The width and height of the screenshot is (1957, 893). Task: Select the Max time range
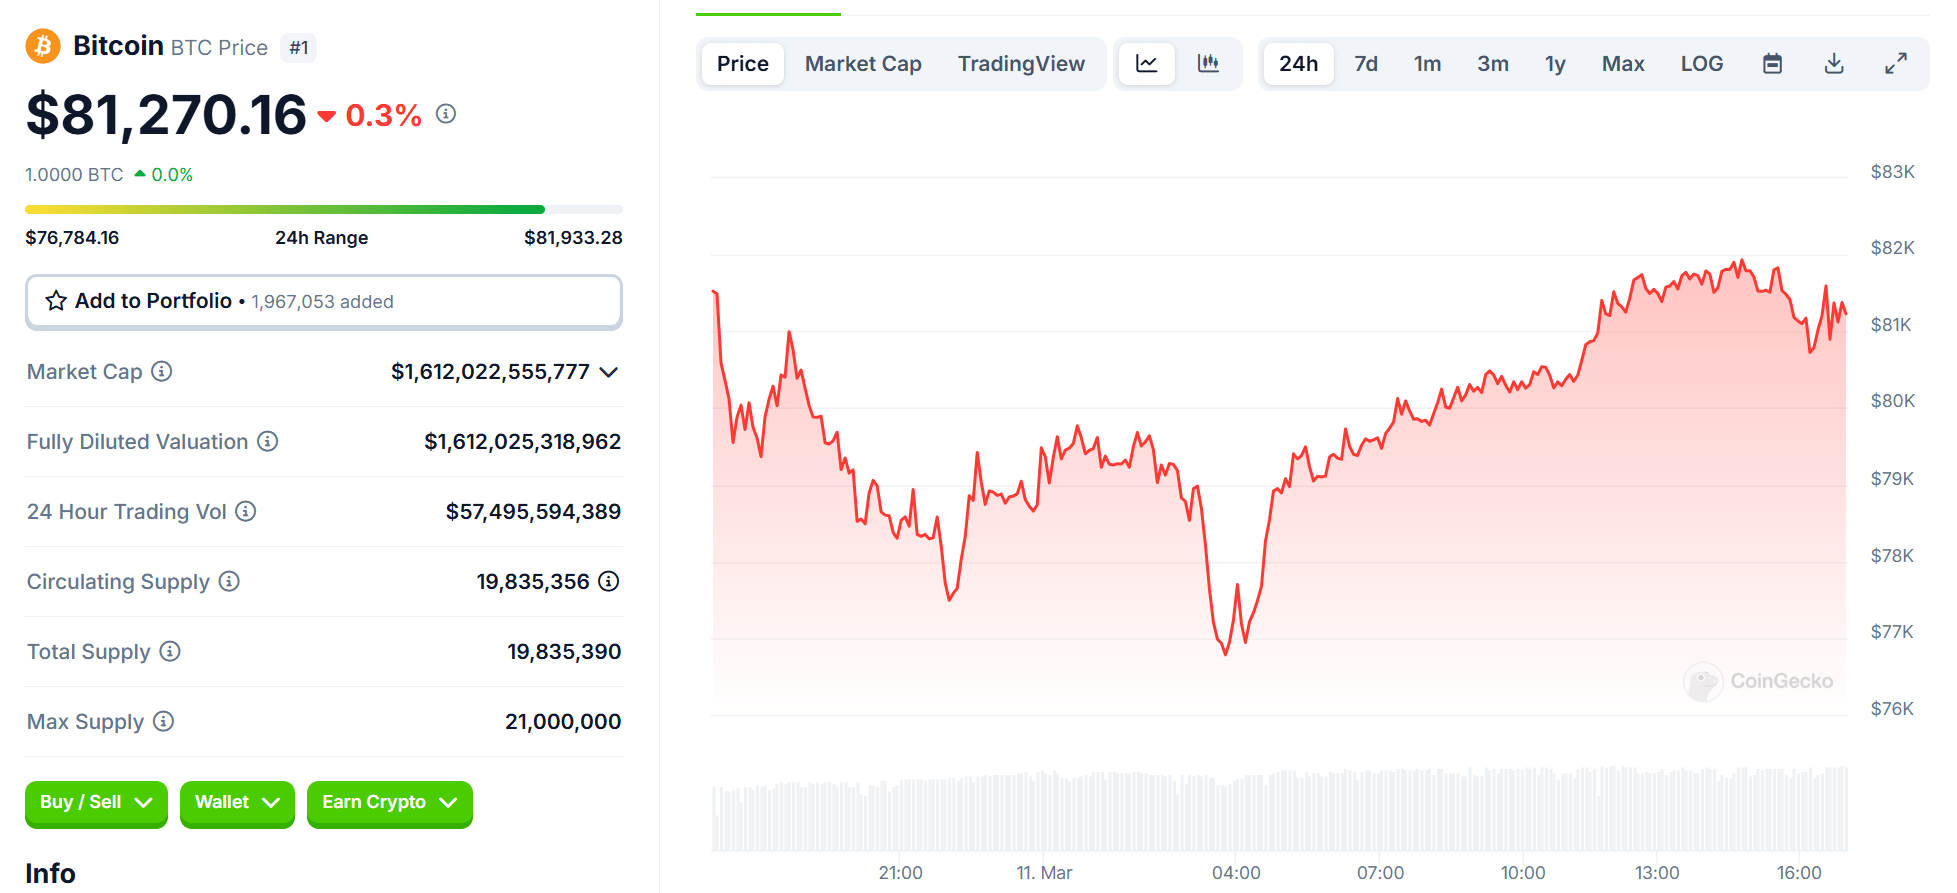tap(1623, 64)
